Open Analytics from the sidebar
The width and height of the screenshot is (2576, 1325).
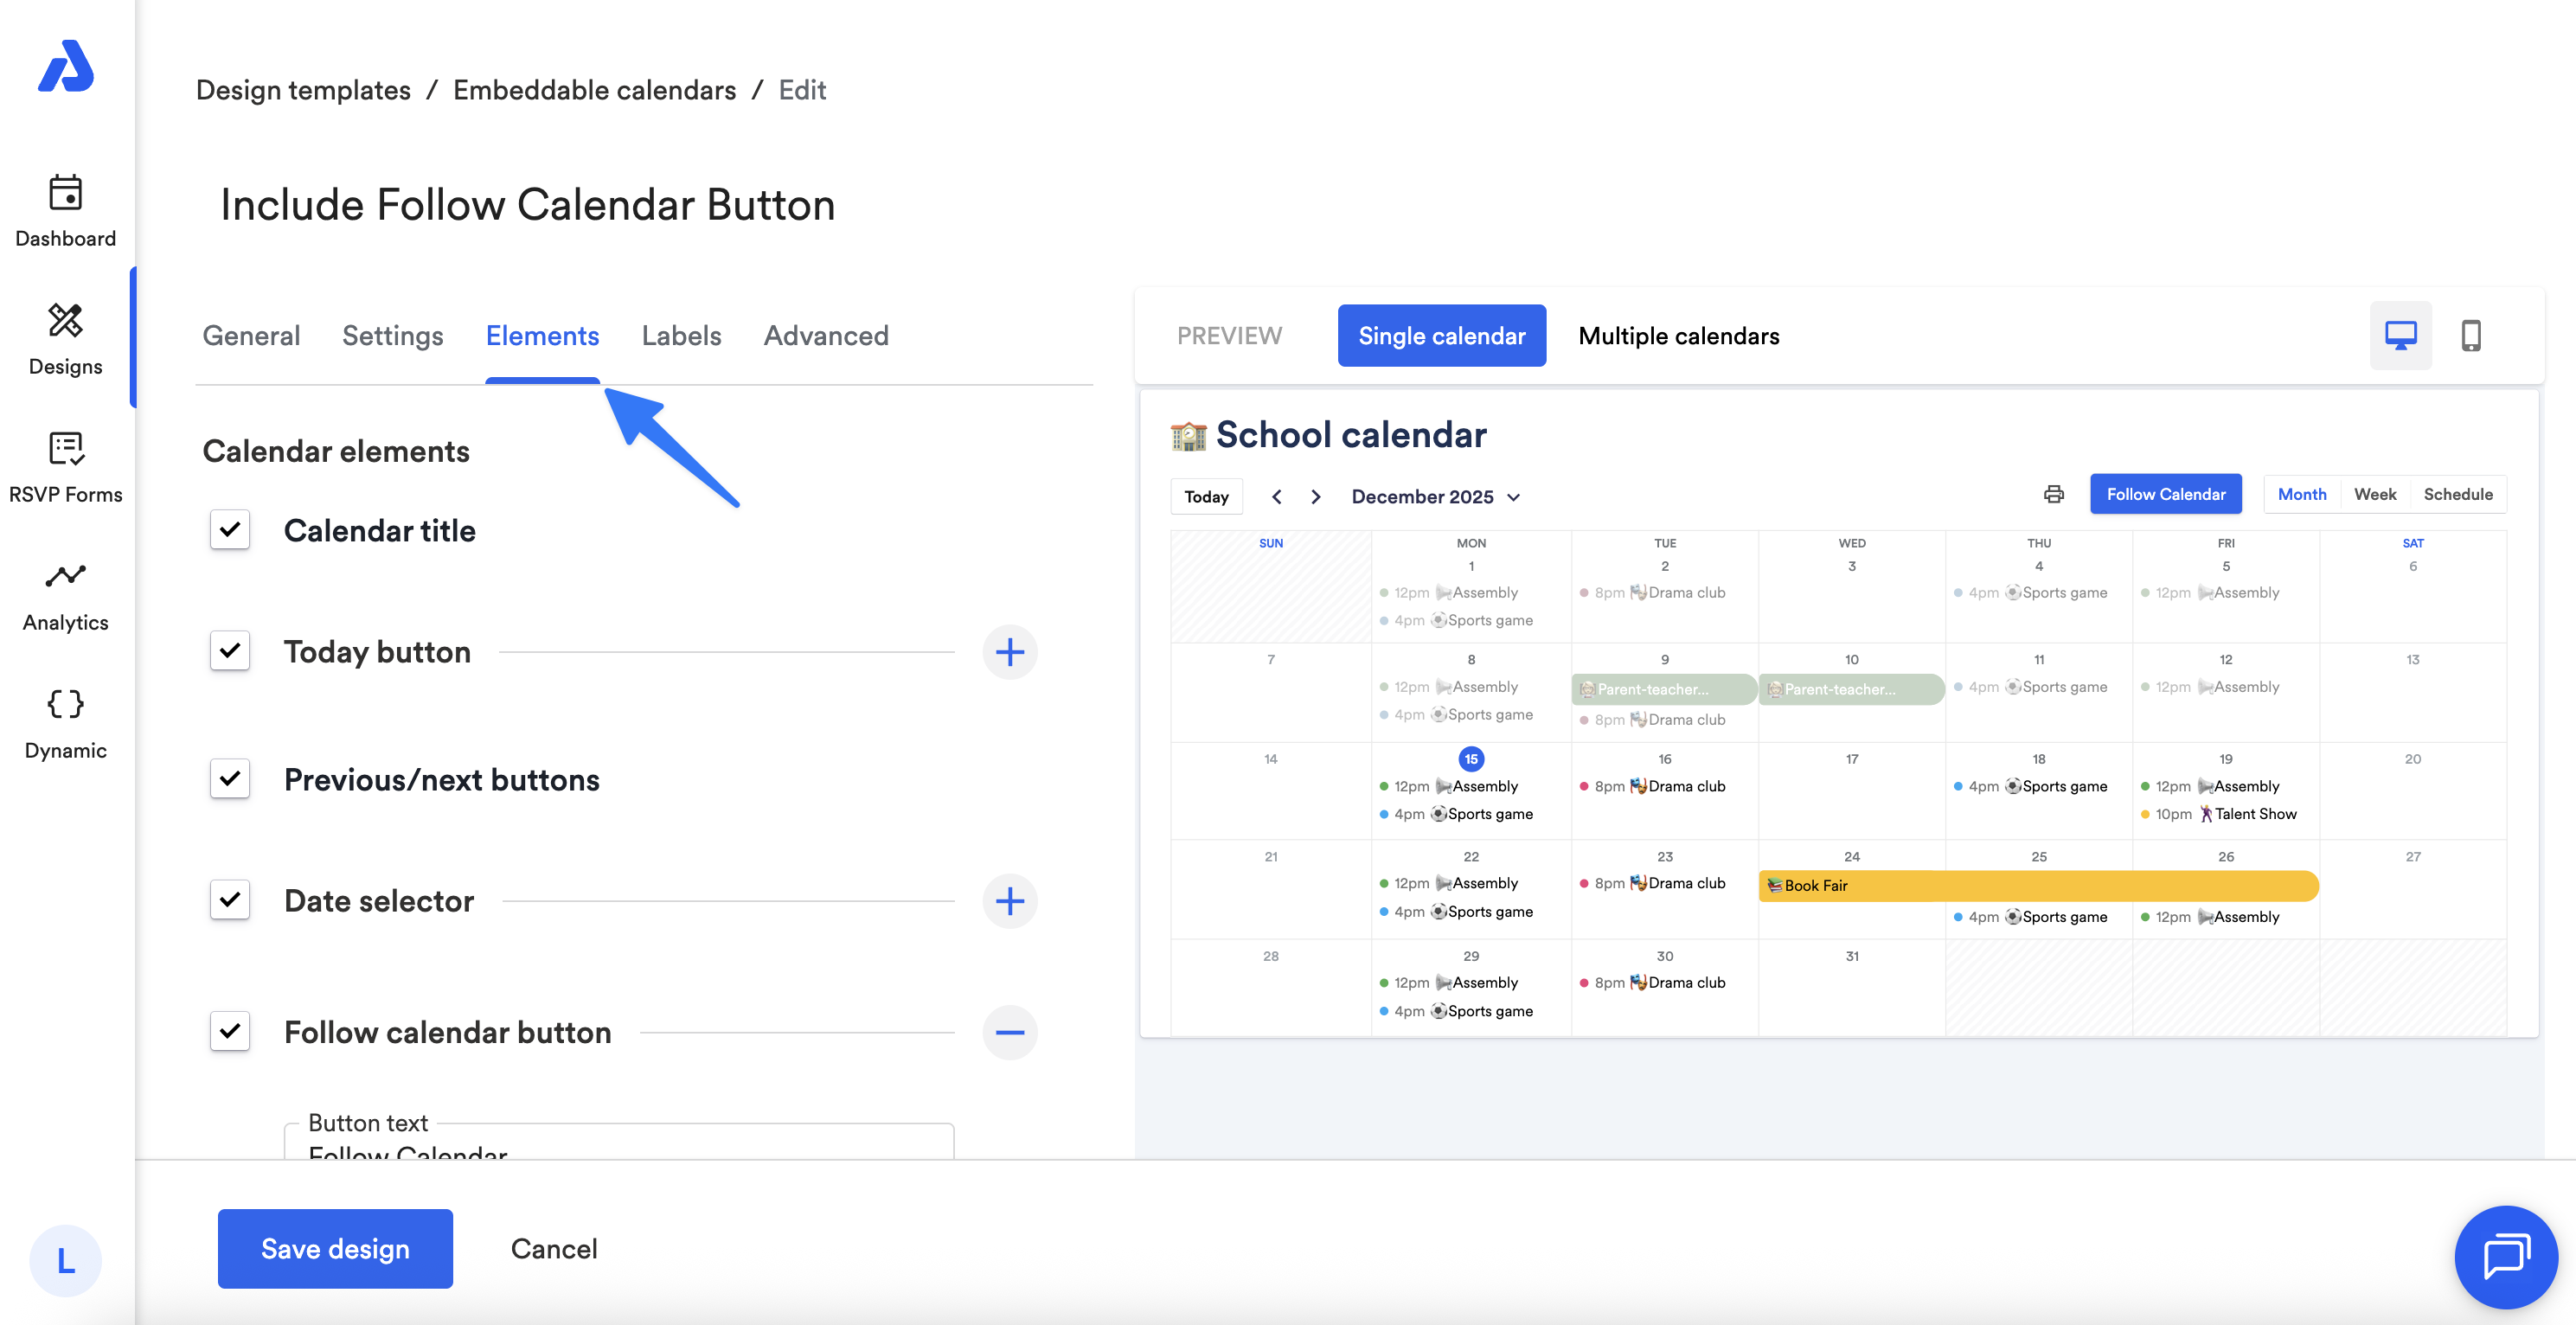pyautogui.click(x=65, y=576)
